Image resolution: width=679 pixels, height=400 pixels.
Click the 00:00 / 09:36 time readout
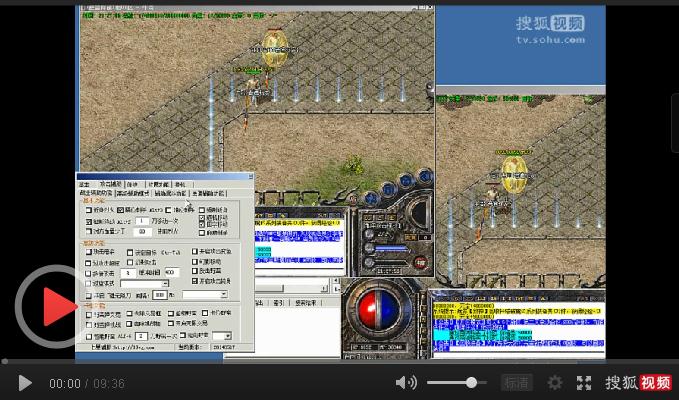pos(87,384)
